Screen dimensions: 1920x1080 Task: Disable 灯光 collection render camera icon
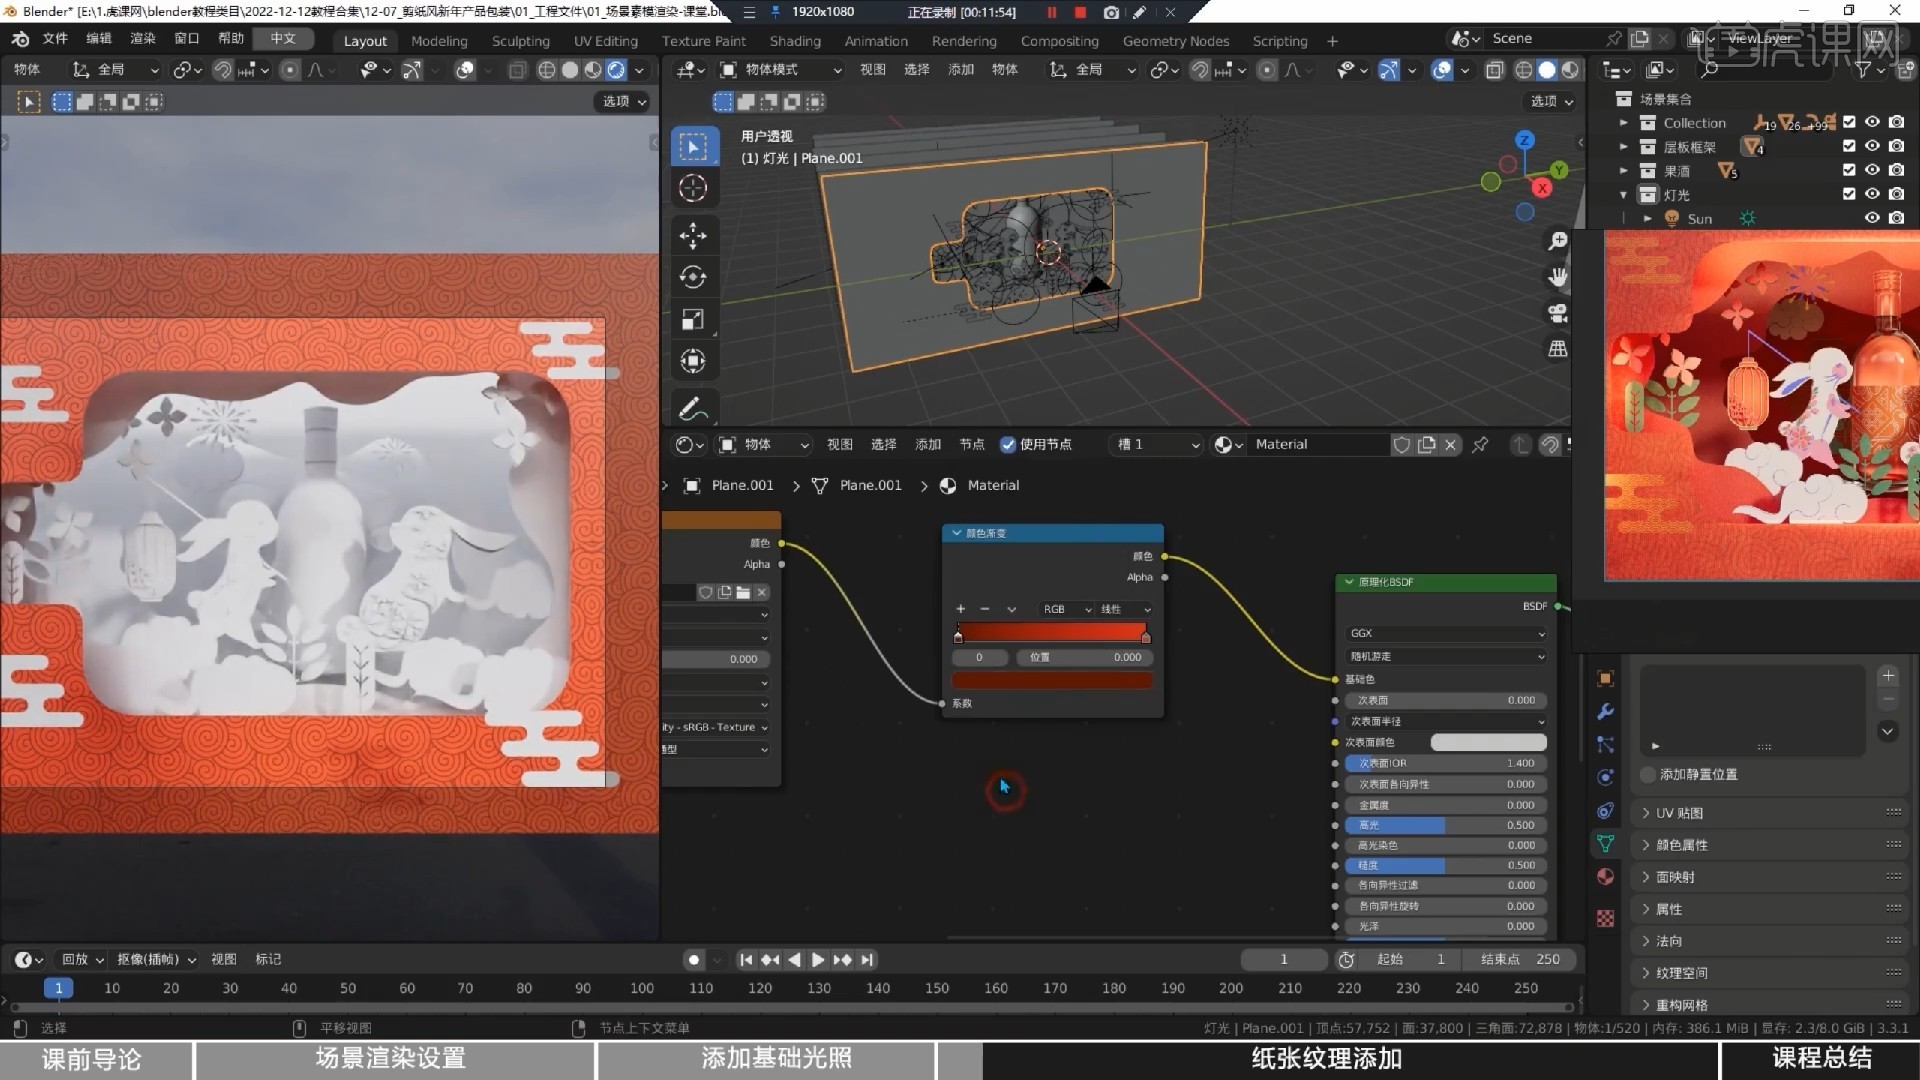(1896, 194)
